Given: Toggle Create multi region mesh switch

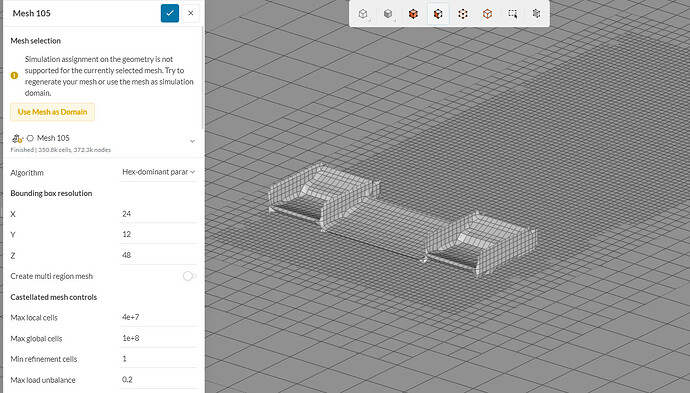Looking at the screenshot, I should (190, 276).
